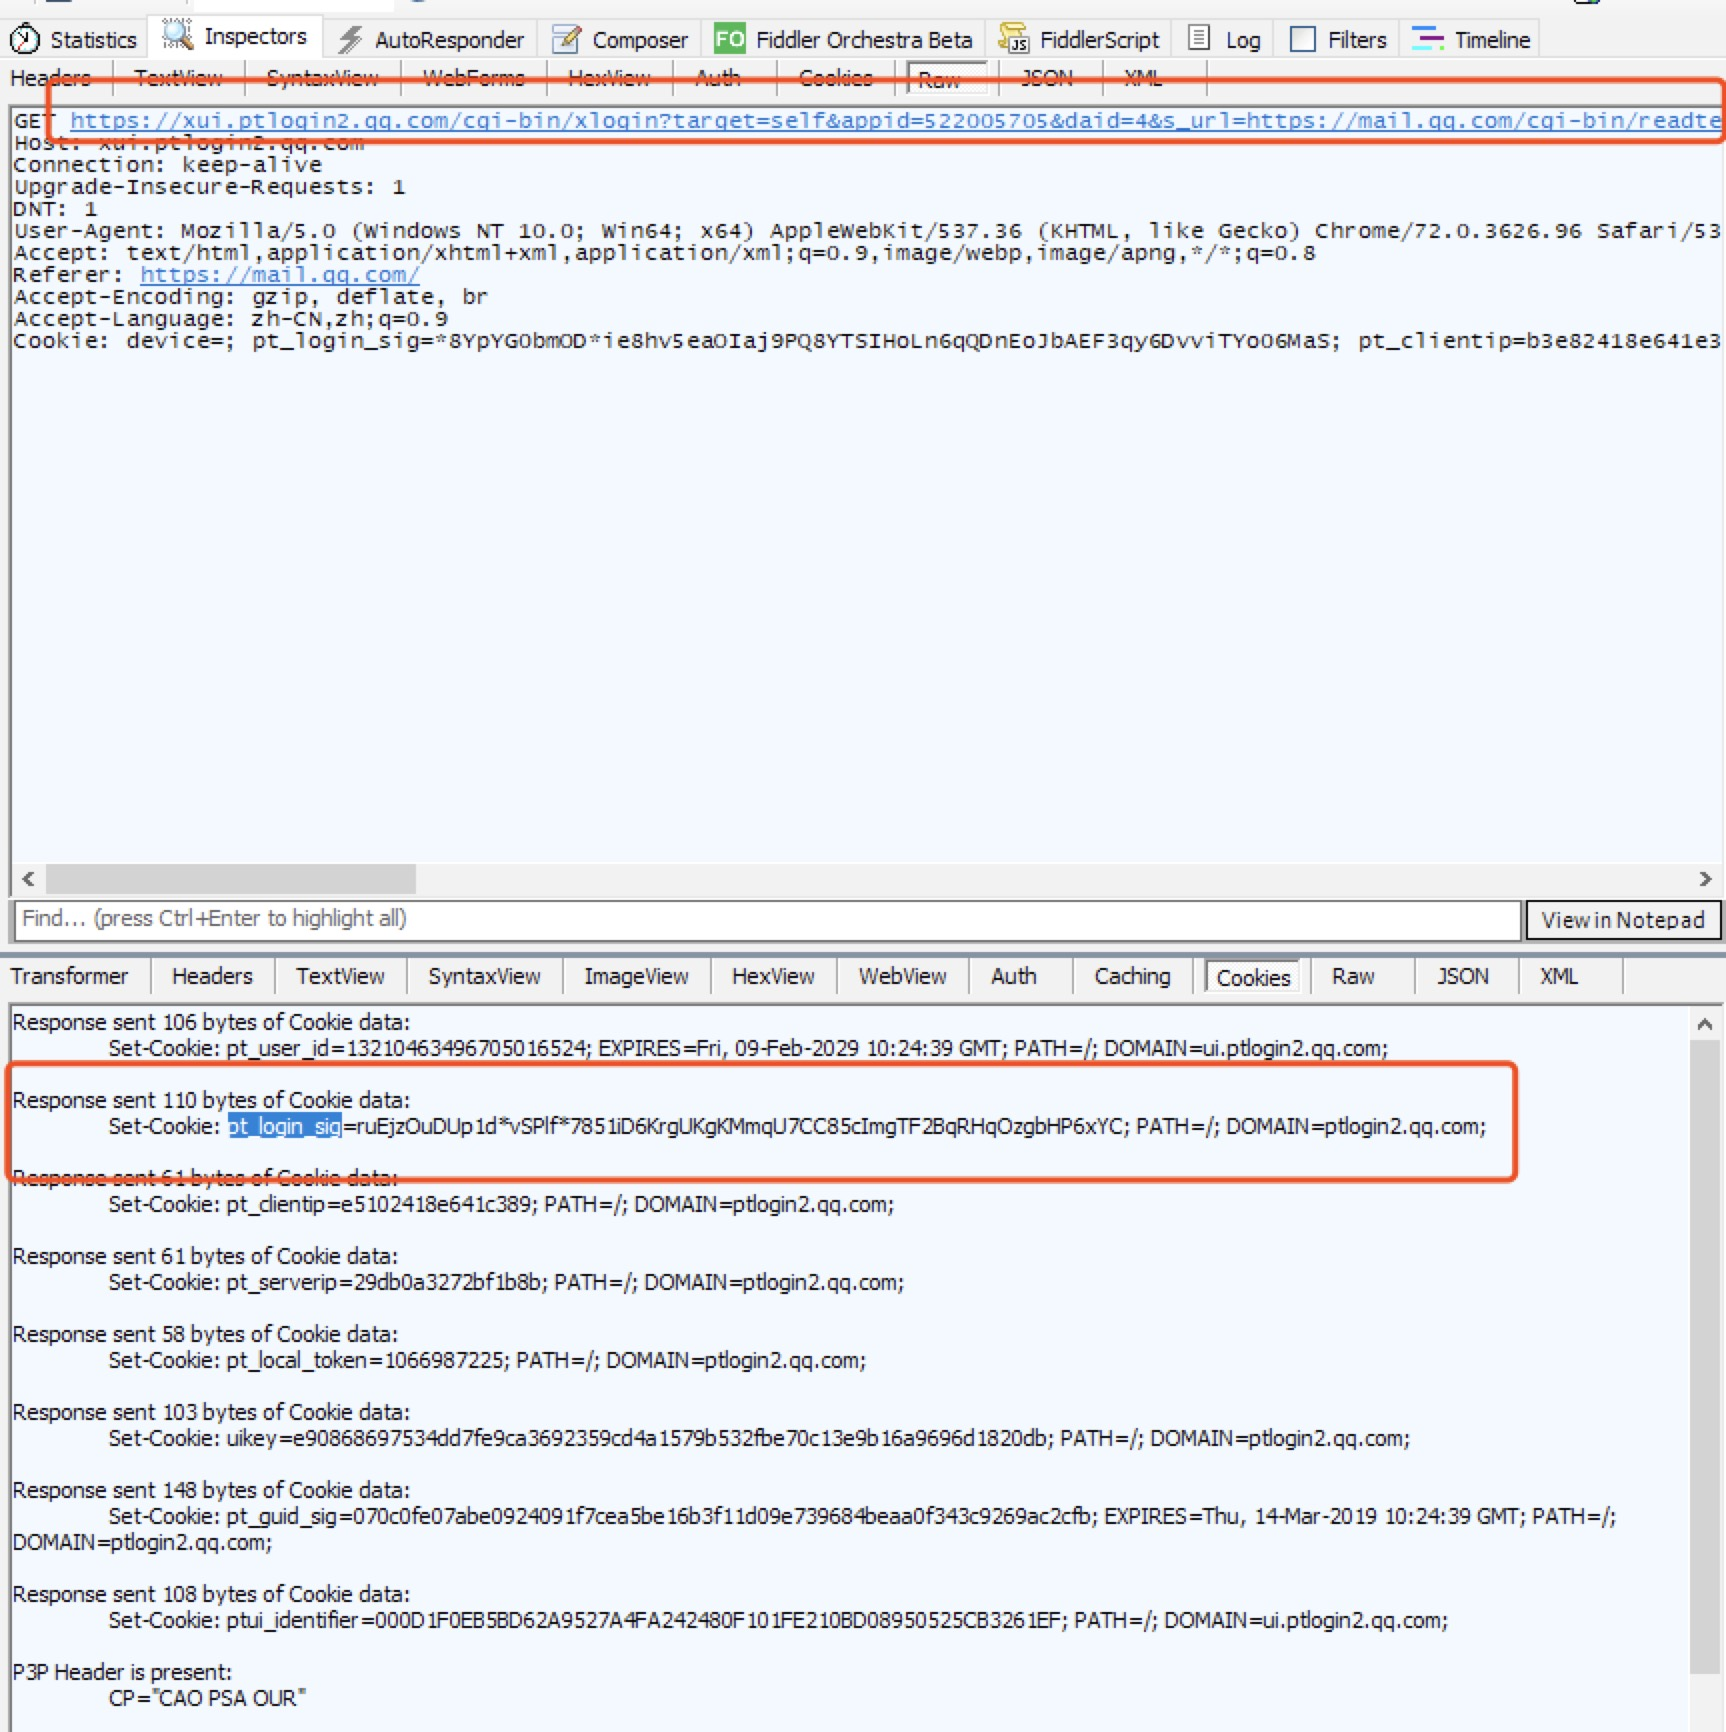Click the Accept-Encoding header line

250,297
